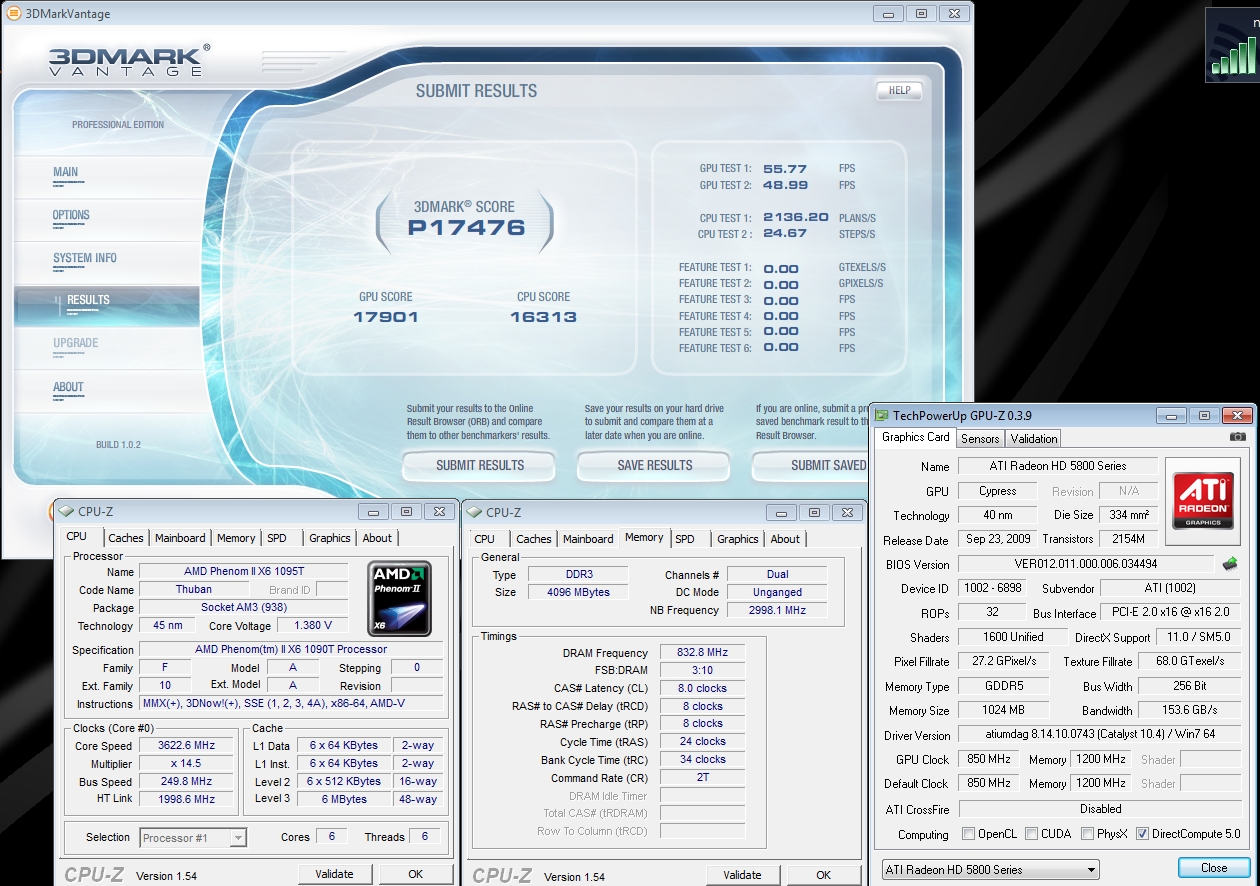Select the Graphics Card tab in GPU-Z

916,437
